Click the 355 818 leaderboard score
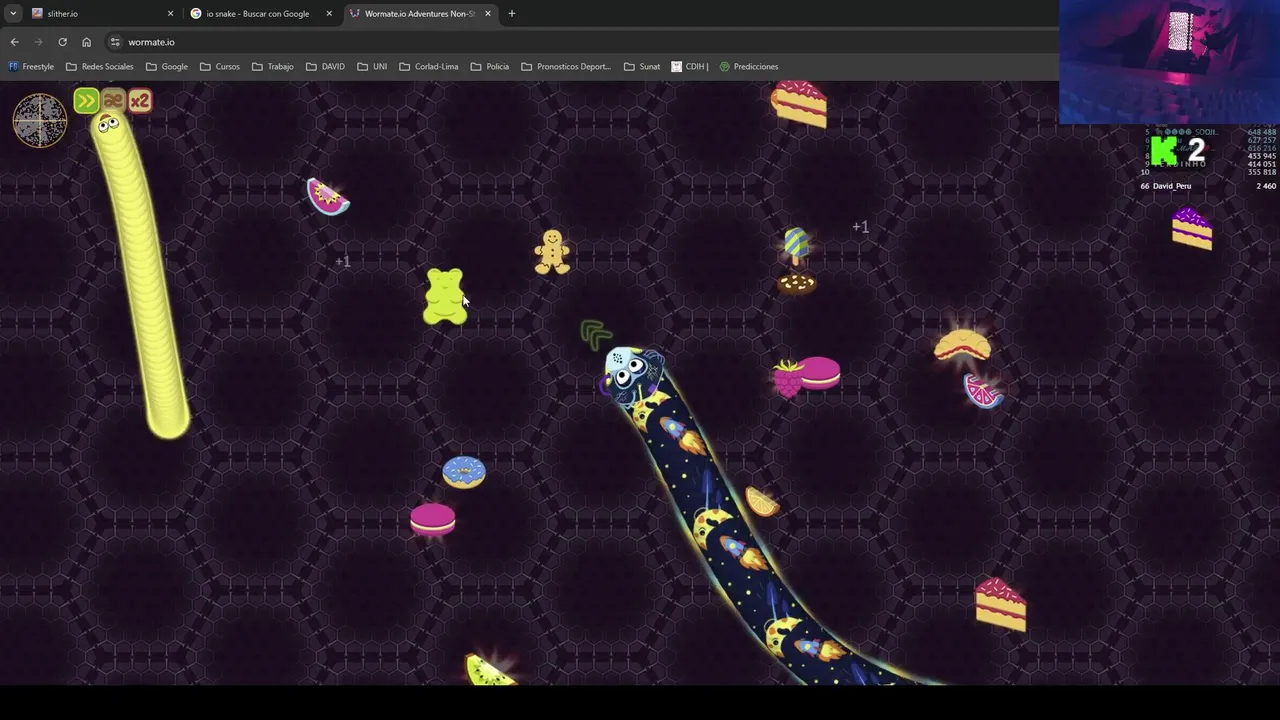Image resolution: width=1280 pixels, height=720 pixels. coord(1262,172)
